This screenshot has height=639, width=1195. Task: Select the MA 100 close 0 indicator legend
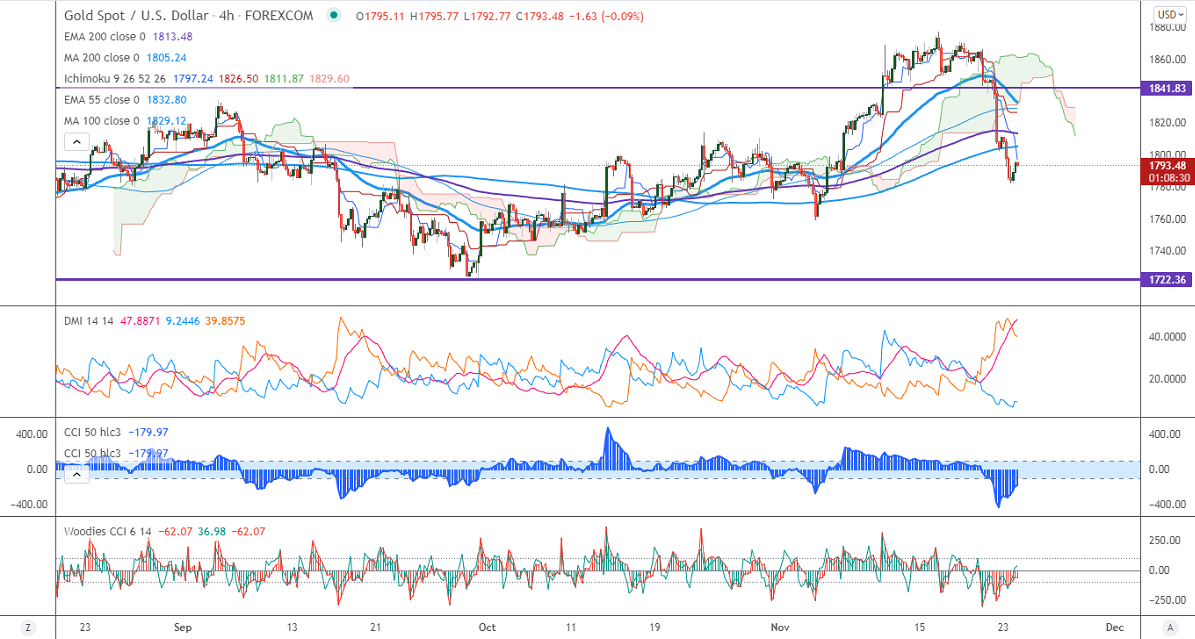click(101, 121)
